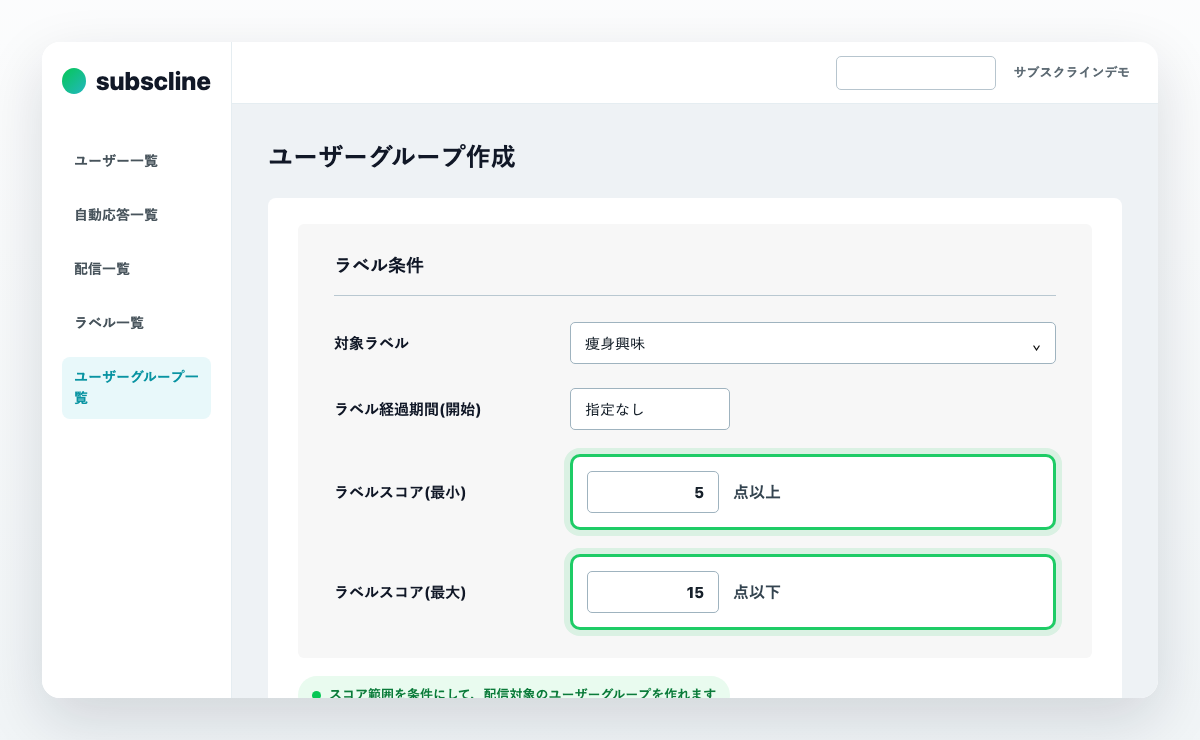Click the ラベルスコア(最大) input with value 15
Screen dimensions: 1200x740
(x=653, y=592)
